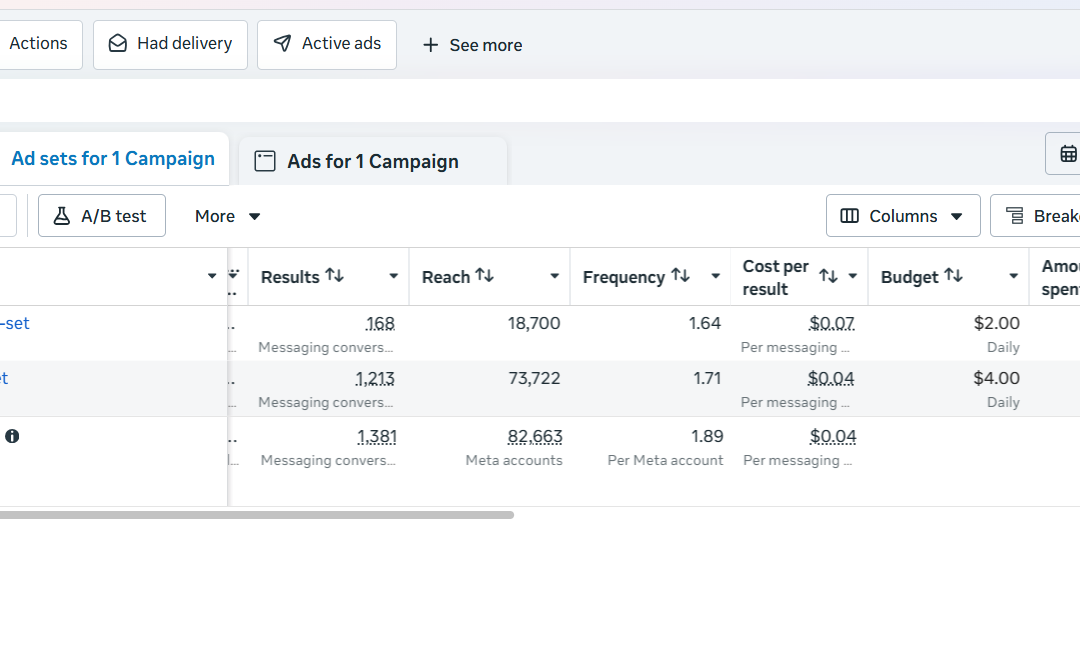Open the calendar date picker icon

1068,154
